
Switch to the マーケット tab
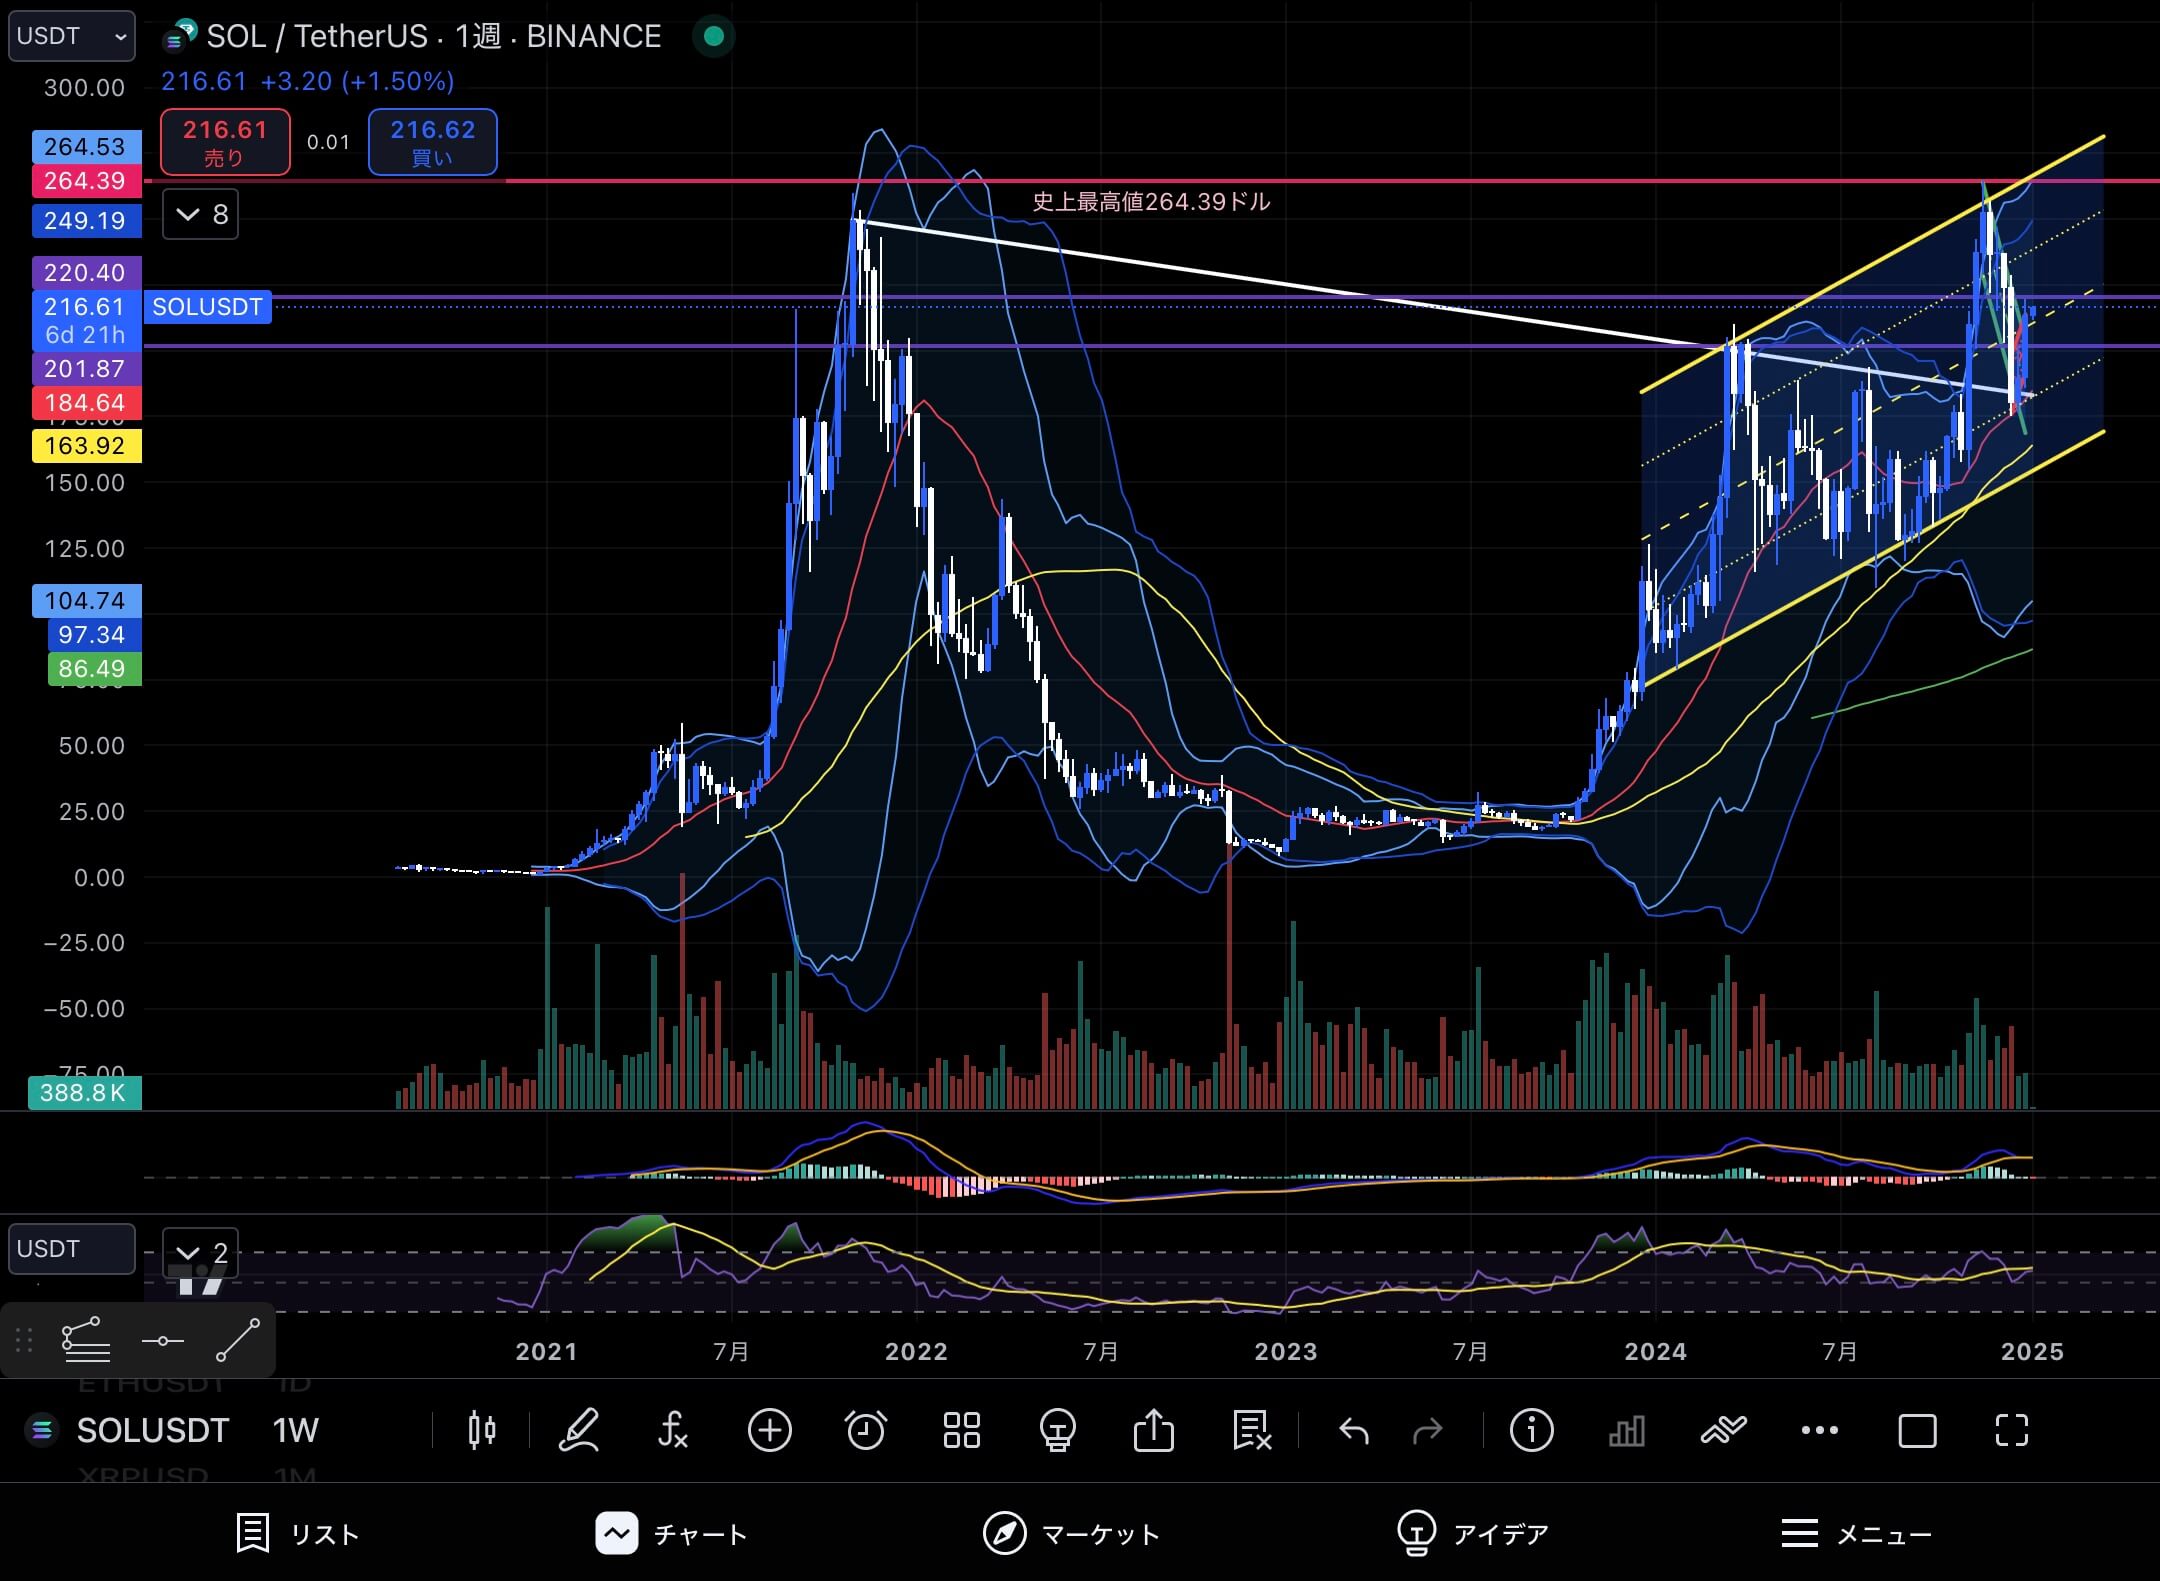click(x=1071, y=1533)
